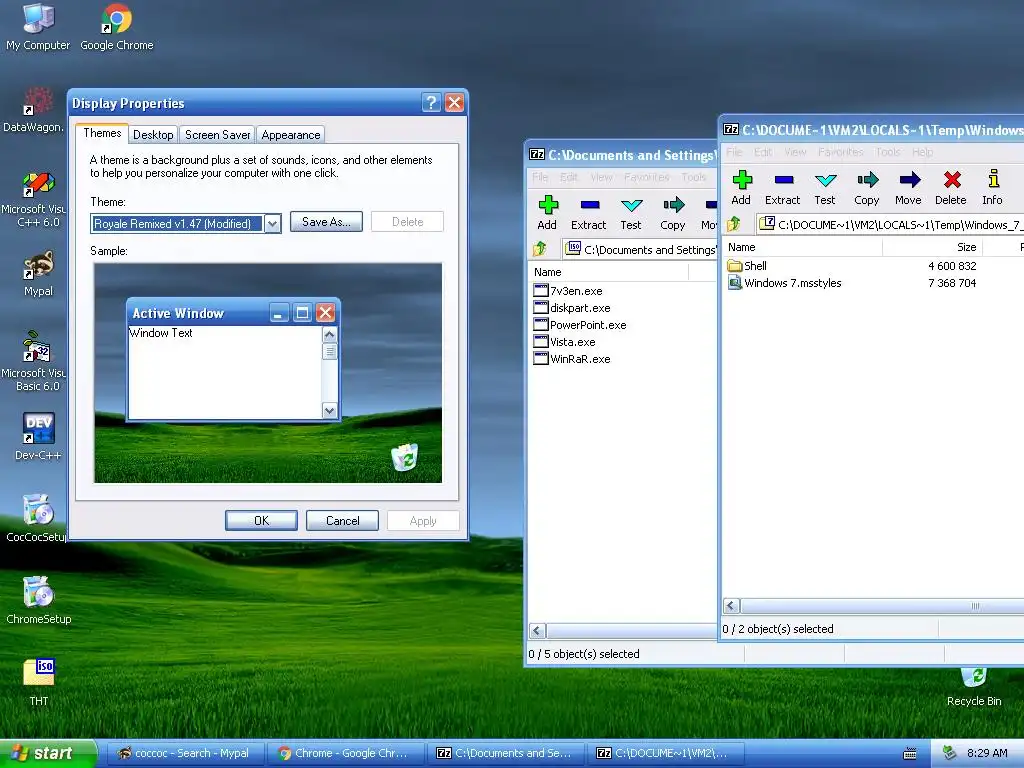Open Recycle Bin on desktop

974,688
